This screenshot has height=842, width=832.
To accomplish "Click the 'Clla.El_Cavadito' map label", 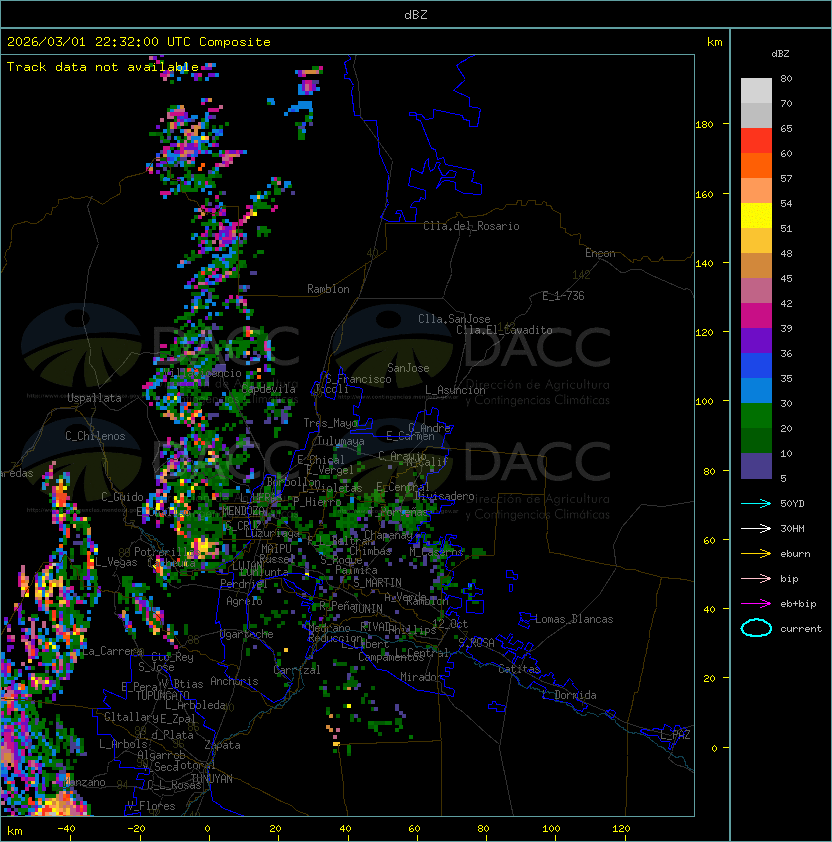I will pos(504,330).
